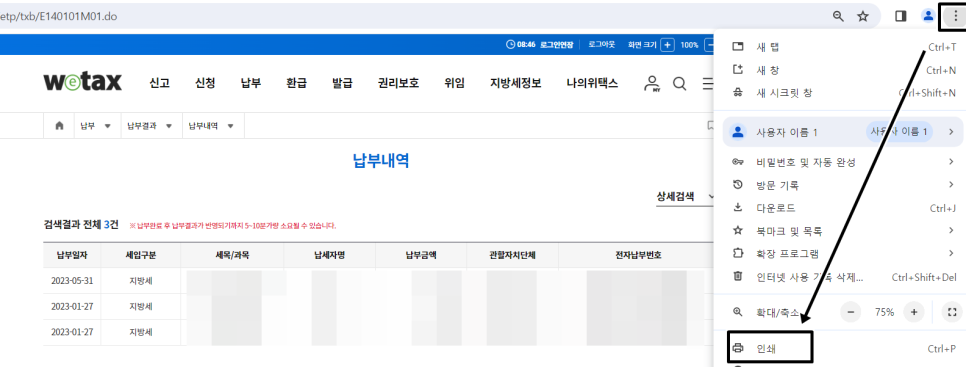Click 지방세 in the 2023-05-31 row
Image resolution: width=966 pixels, height=367 pixels.
pyautogui.click(x=141, y=281)
